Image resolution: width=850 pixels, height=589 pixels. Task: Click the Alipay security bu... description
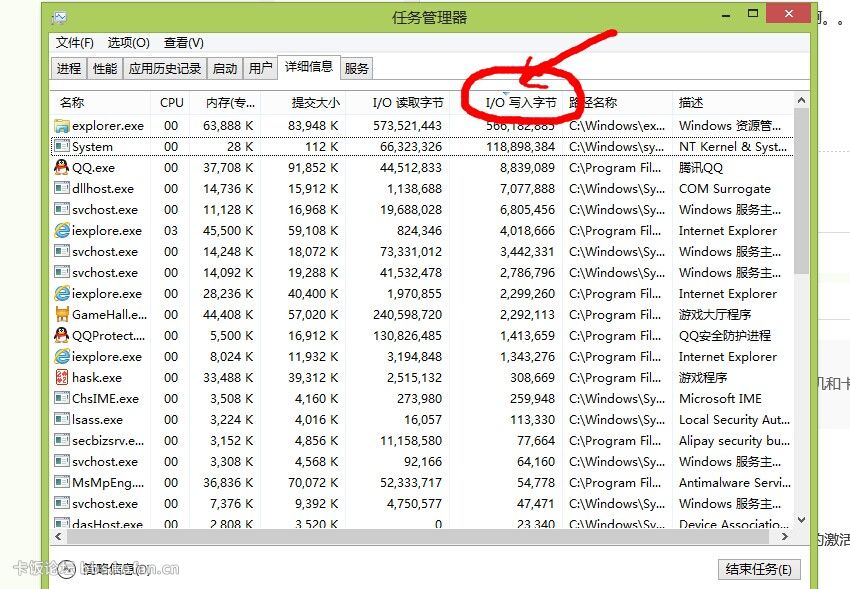tap(734, 441)
